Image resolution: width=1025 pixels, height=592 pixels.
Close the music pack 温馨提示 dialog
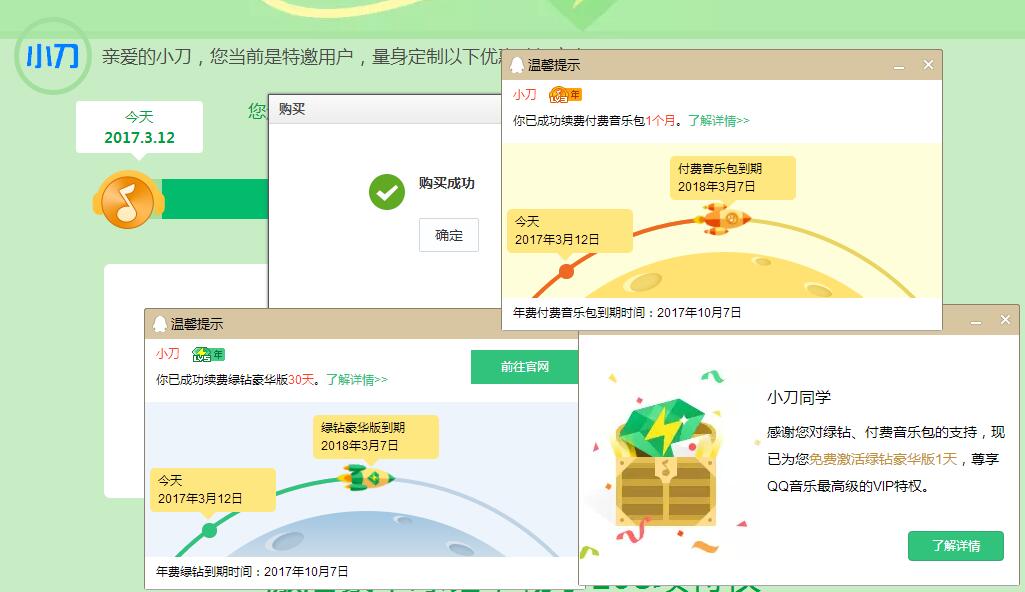pos(928,65)
